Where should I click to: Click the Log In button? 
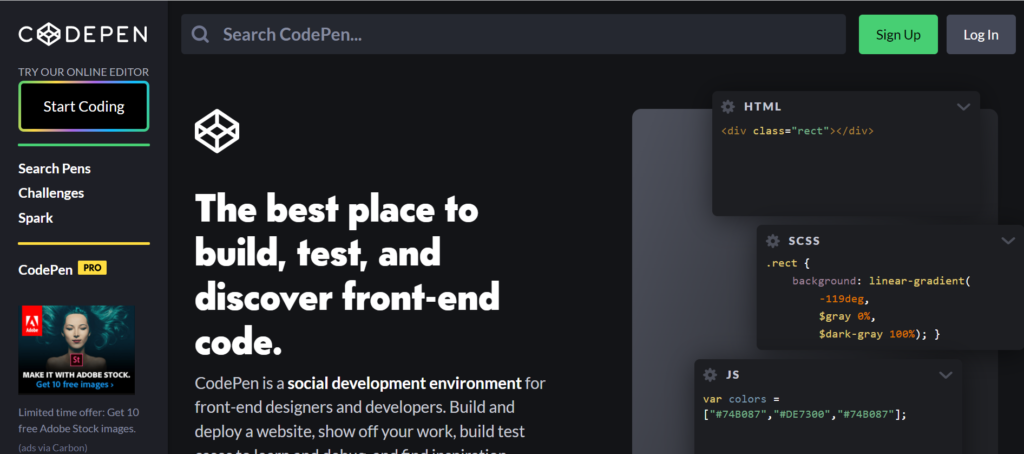tap(981, 35)
